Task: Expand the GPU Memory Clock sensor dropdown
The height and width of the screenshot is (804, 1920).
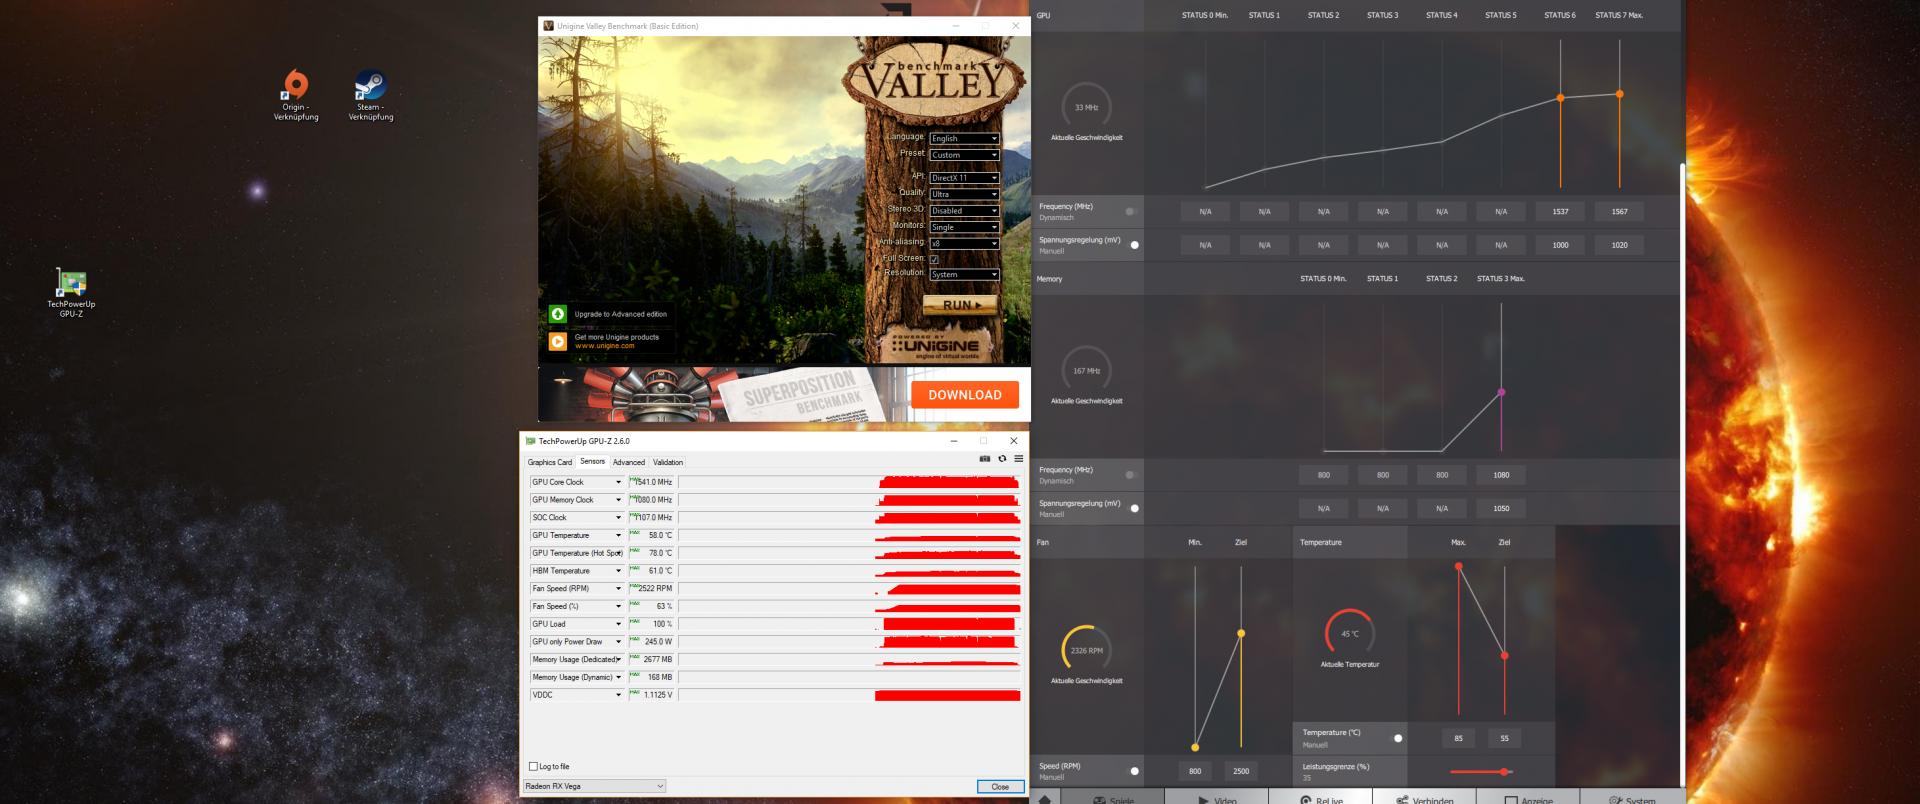Action: pyautogui.click(x=618, y=500)
